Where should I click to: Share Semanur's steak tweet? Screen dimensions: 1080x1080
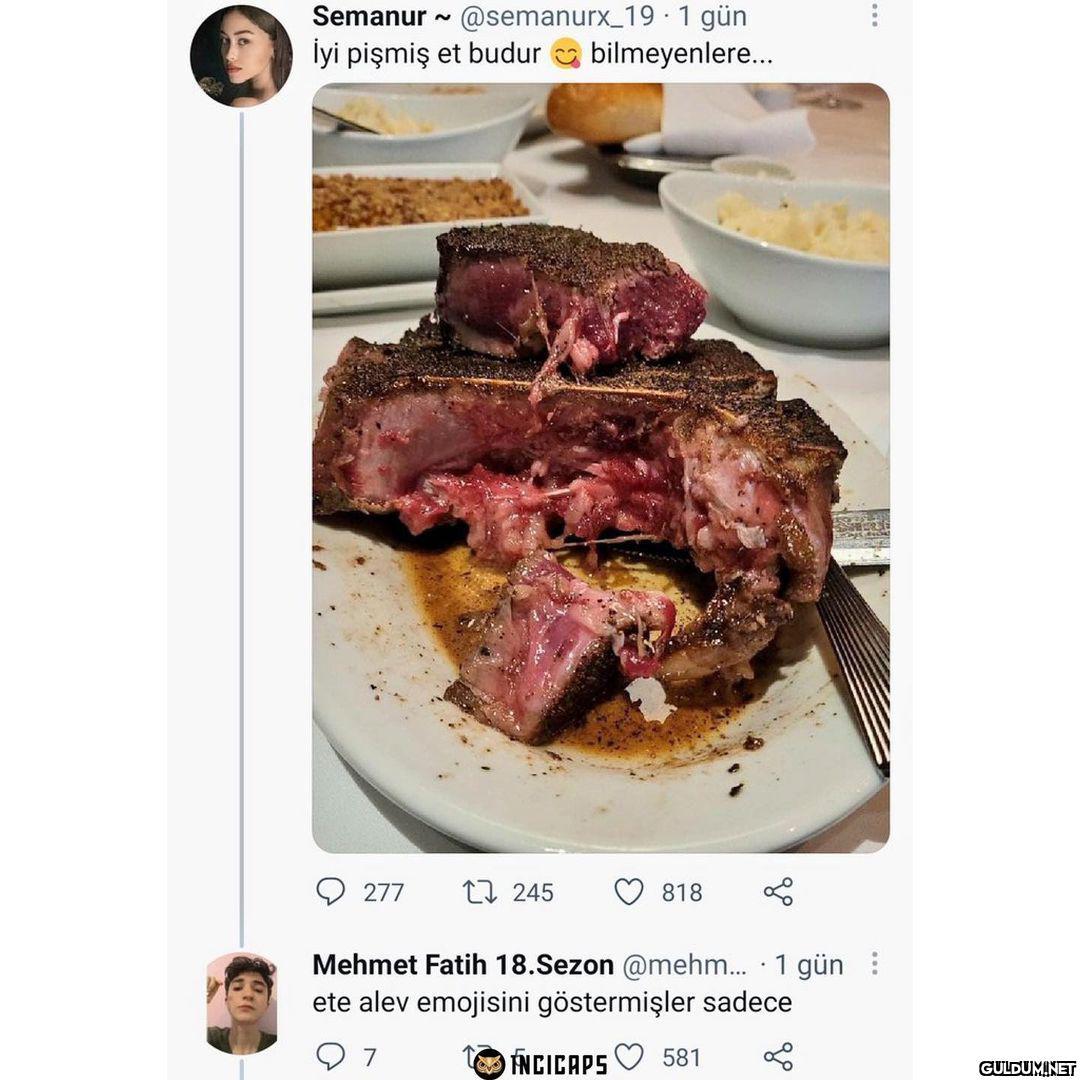click(x=778, y=891)
